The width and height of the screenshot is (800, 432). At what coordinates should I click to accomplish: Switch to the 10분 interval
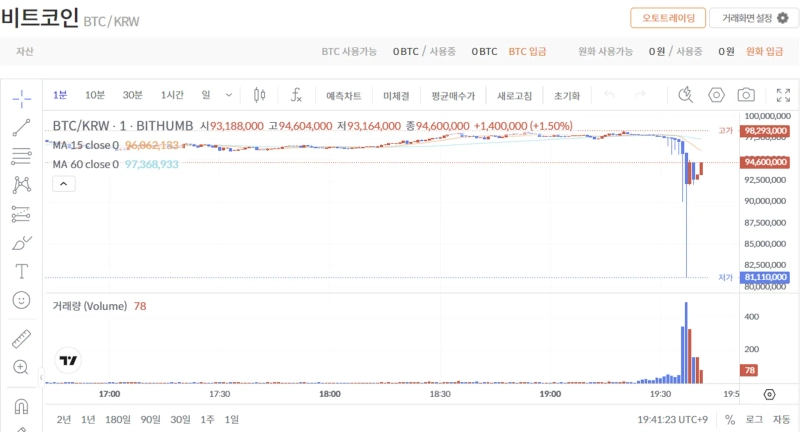[x=95, y=95]
